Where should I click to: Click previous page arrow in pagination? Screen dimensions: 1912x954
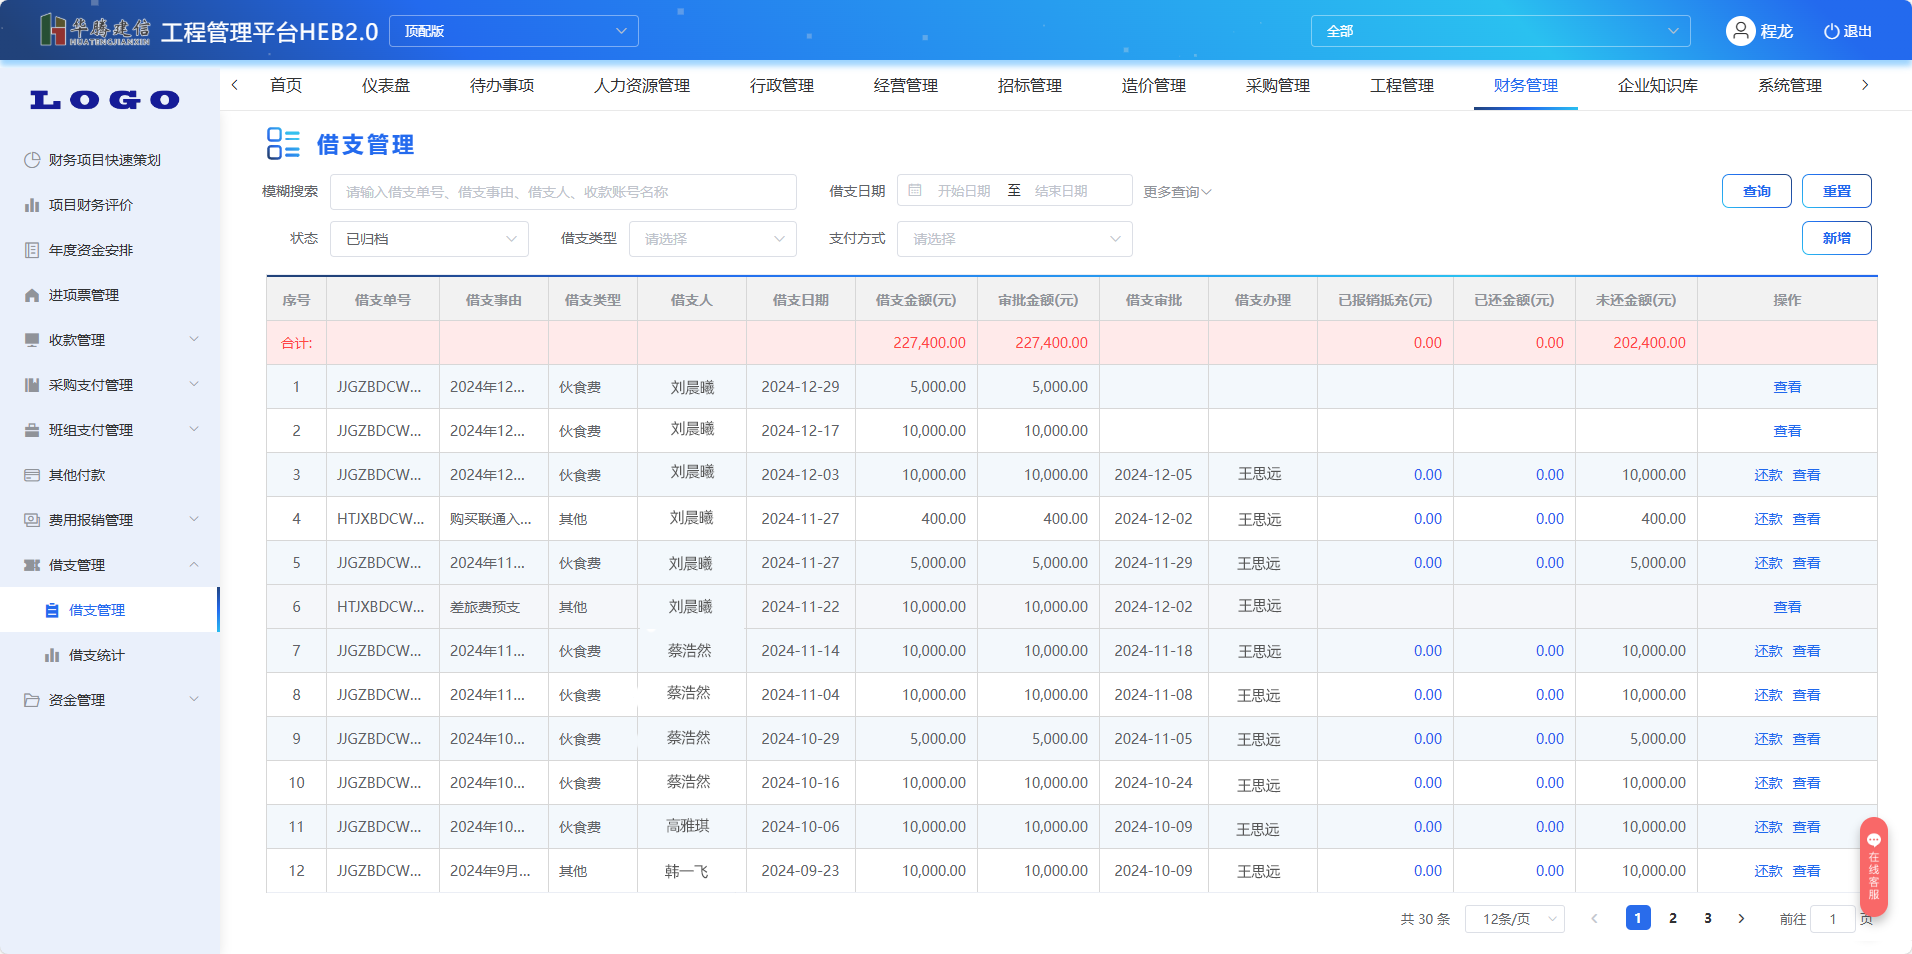1595,918
